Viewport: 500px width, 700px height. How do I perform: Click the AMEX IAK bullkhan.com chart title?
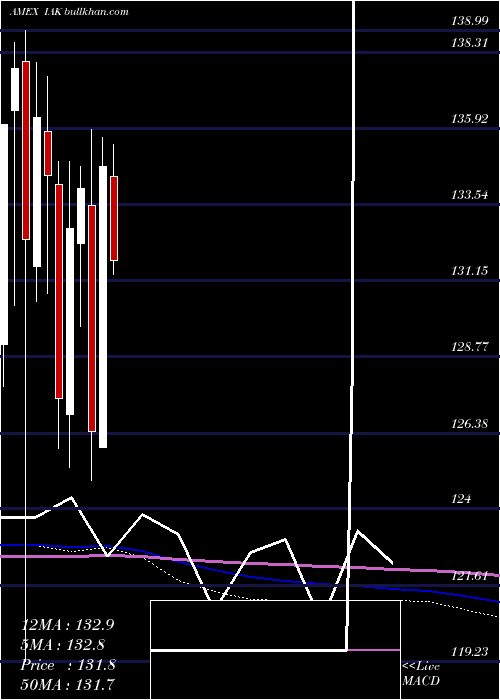[69, 12]
